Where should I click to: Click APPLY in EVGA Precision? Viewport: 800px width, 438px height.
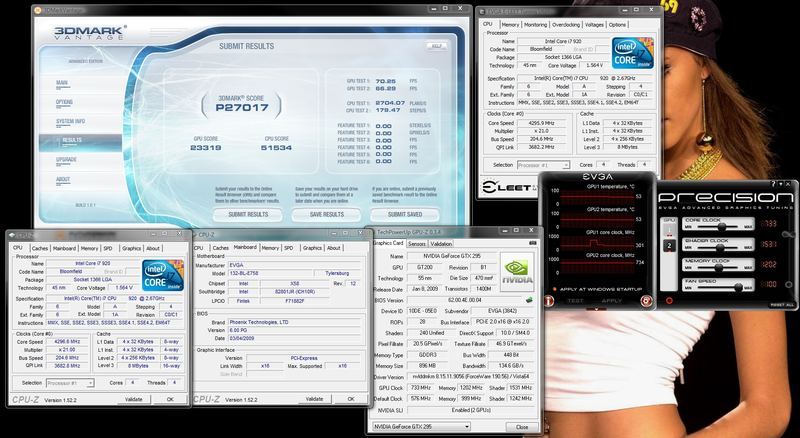[611, 301]
